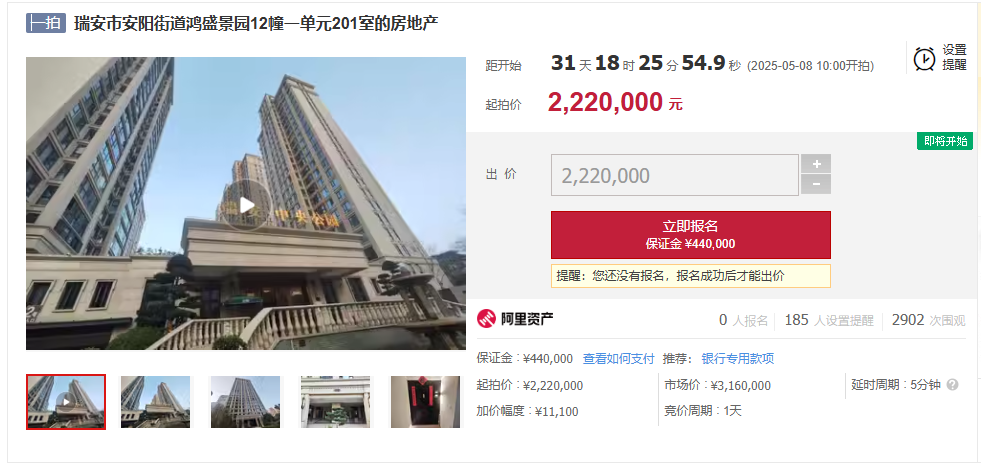Click the green 即将开始 status tag
This screenshot has height=464, width=981.
tap(945, 141)
